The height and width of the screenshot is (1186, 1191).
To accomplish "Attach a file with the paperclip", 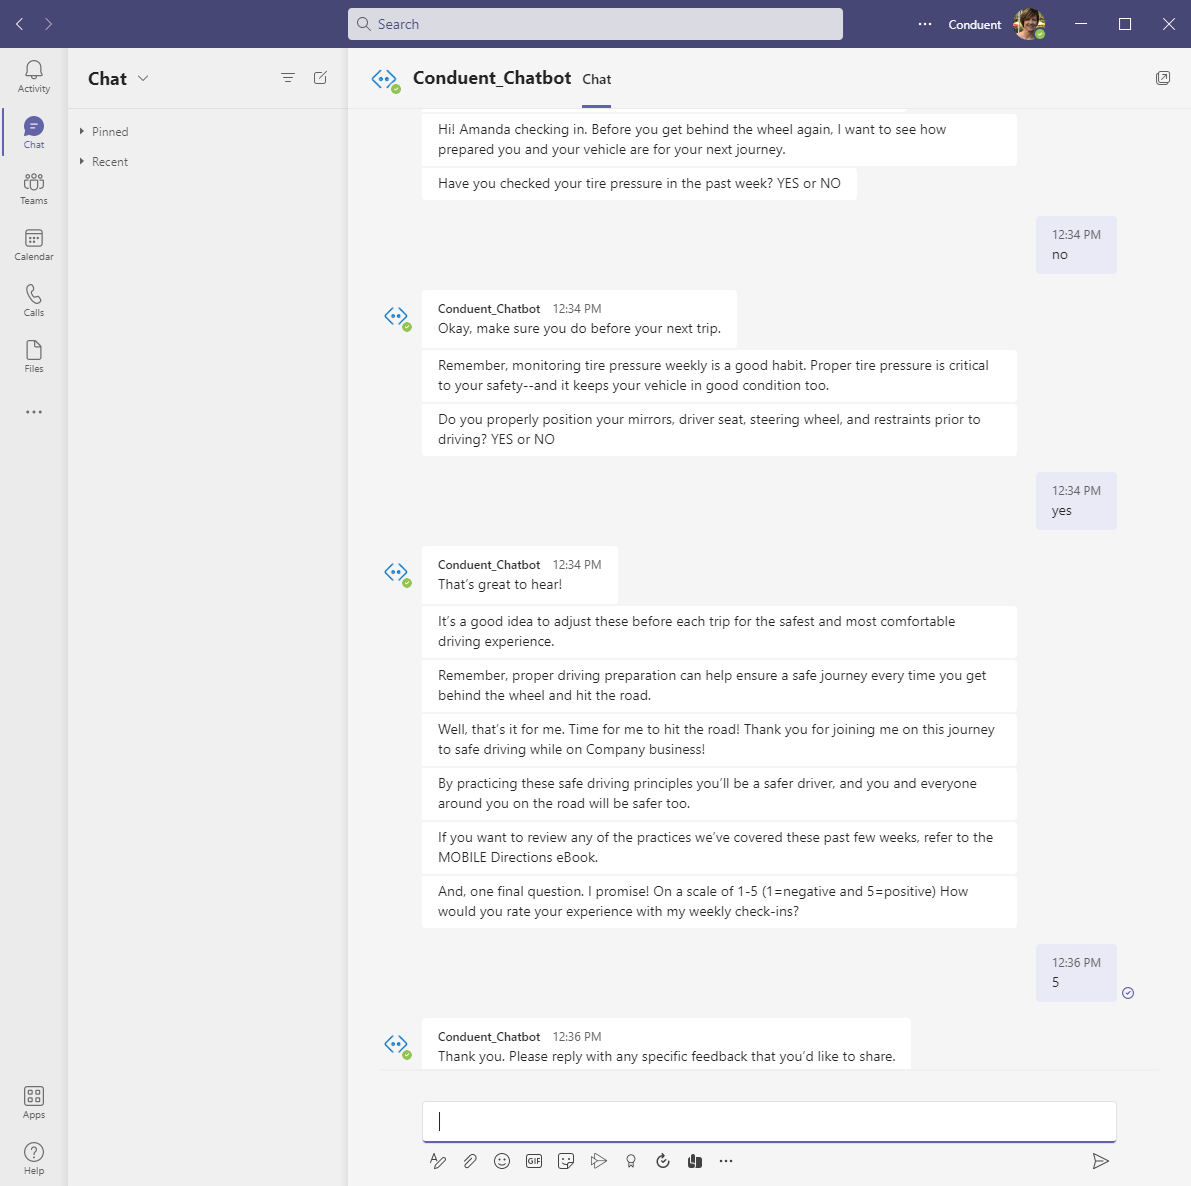I will pos(470,1161).
